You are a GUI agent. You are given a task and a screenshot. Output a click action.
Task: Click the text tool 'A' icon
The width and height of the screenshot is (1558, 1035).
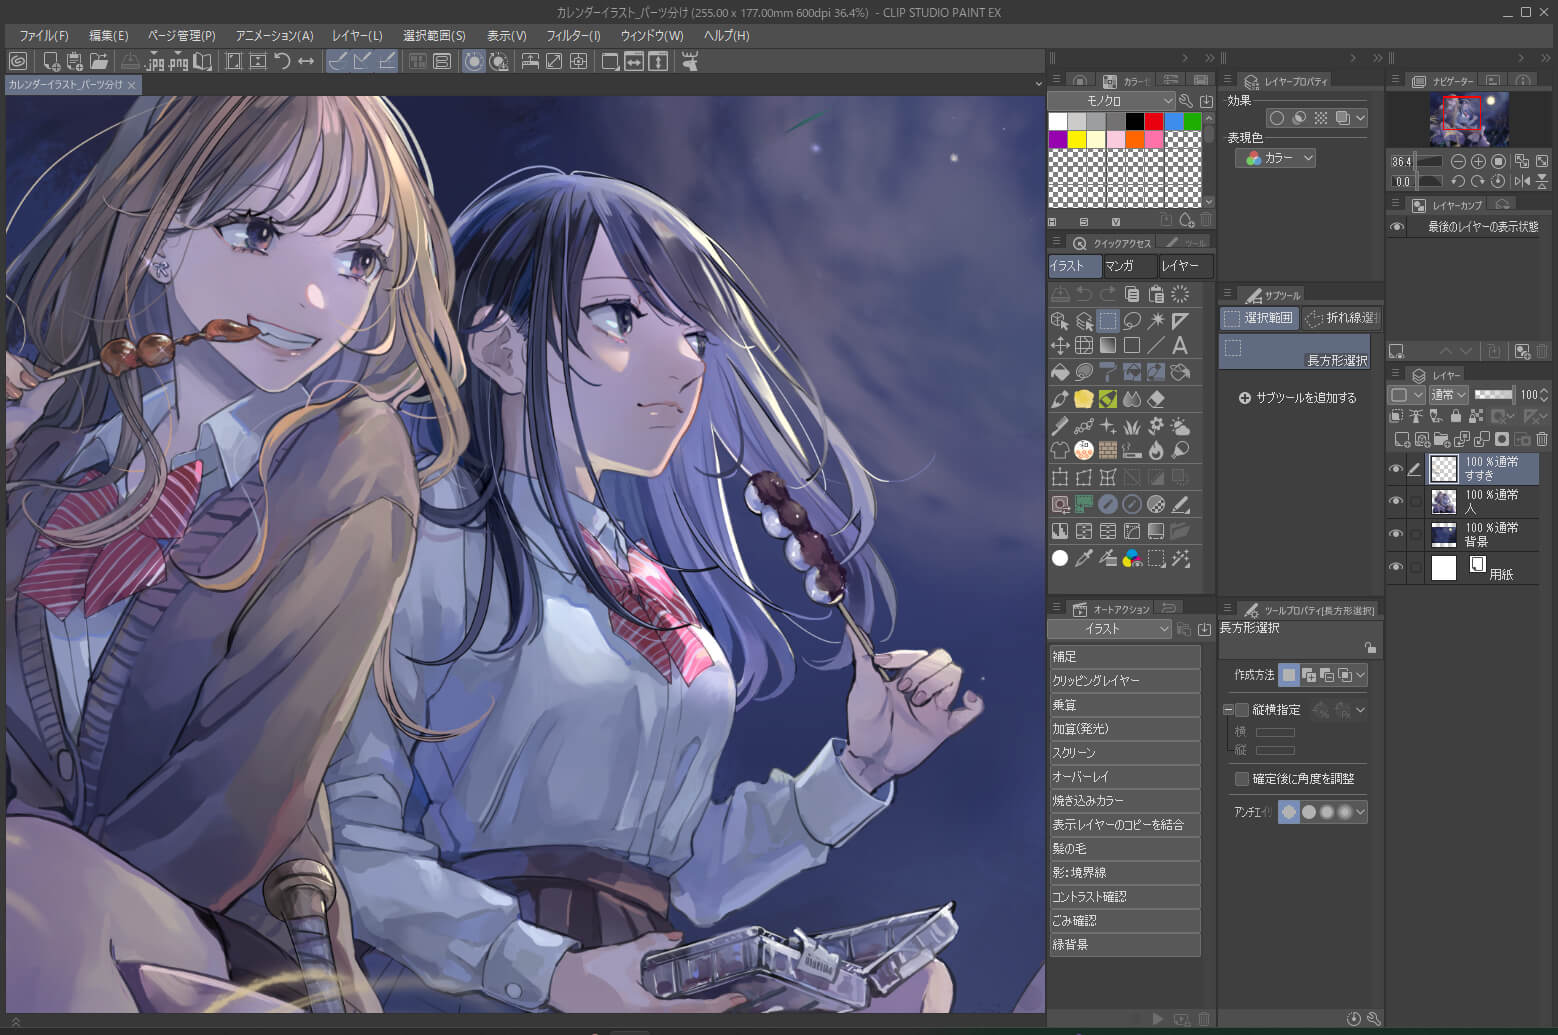1180,346
